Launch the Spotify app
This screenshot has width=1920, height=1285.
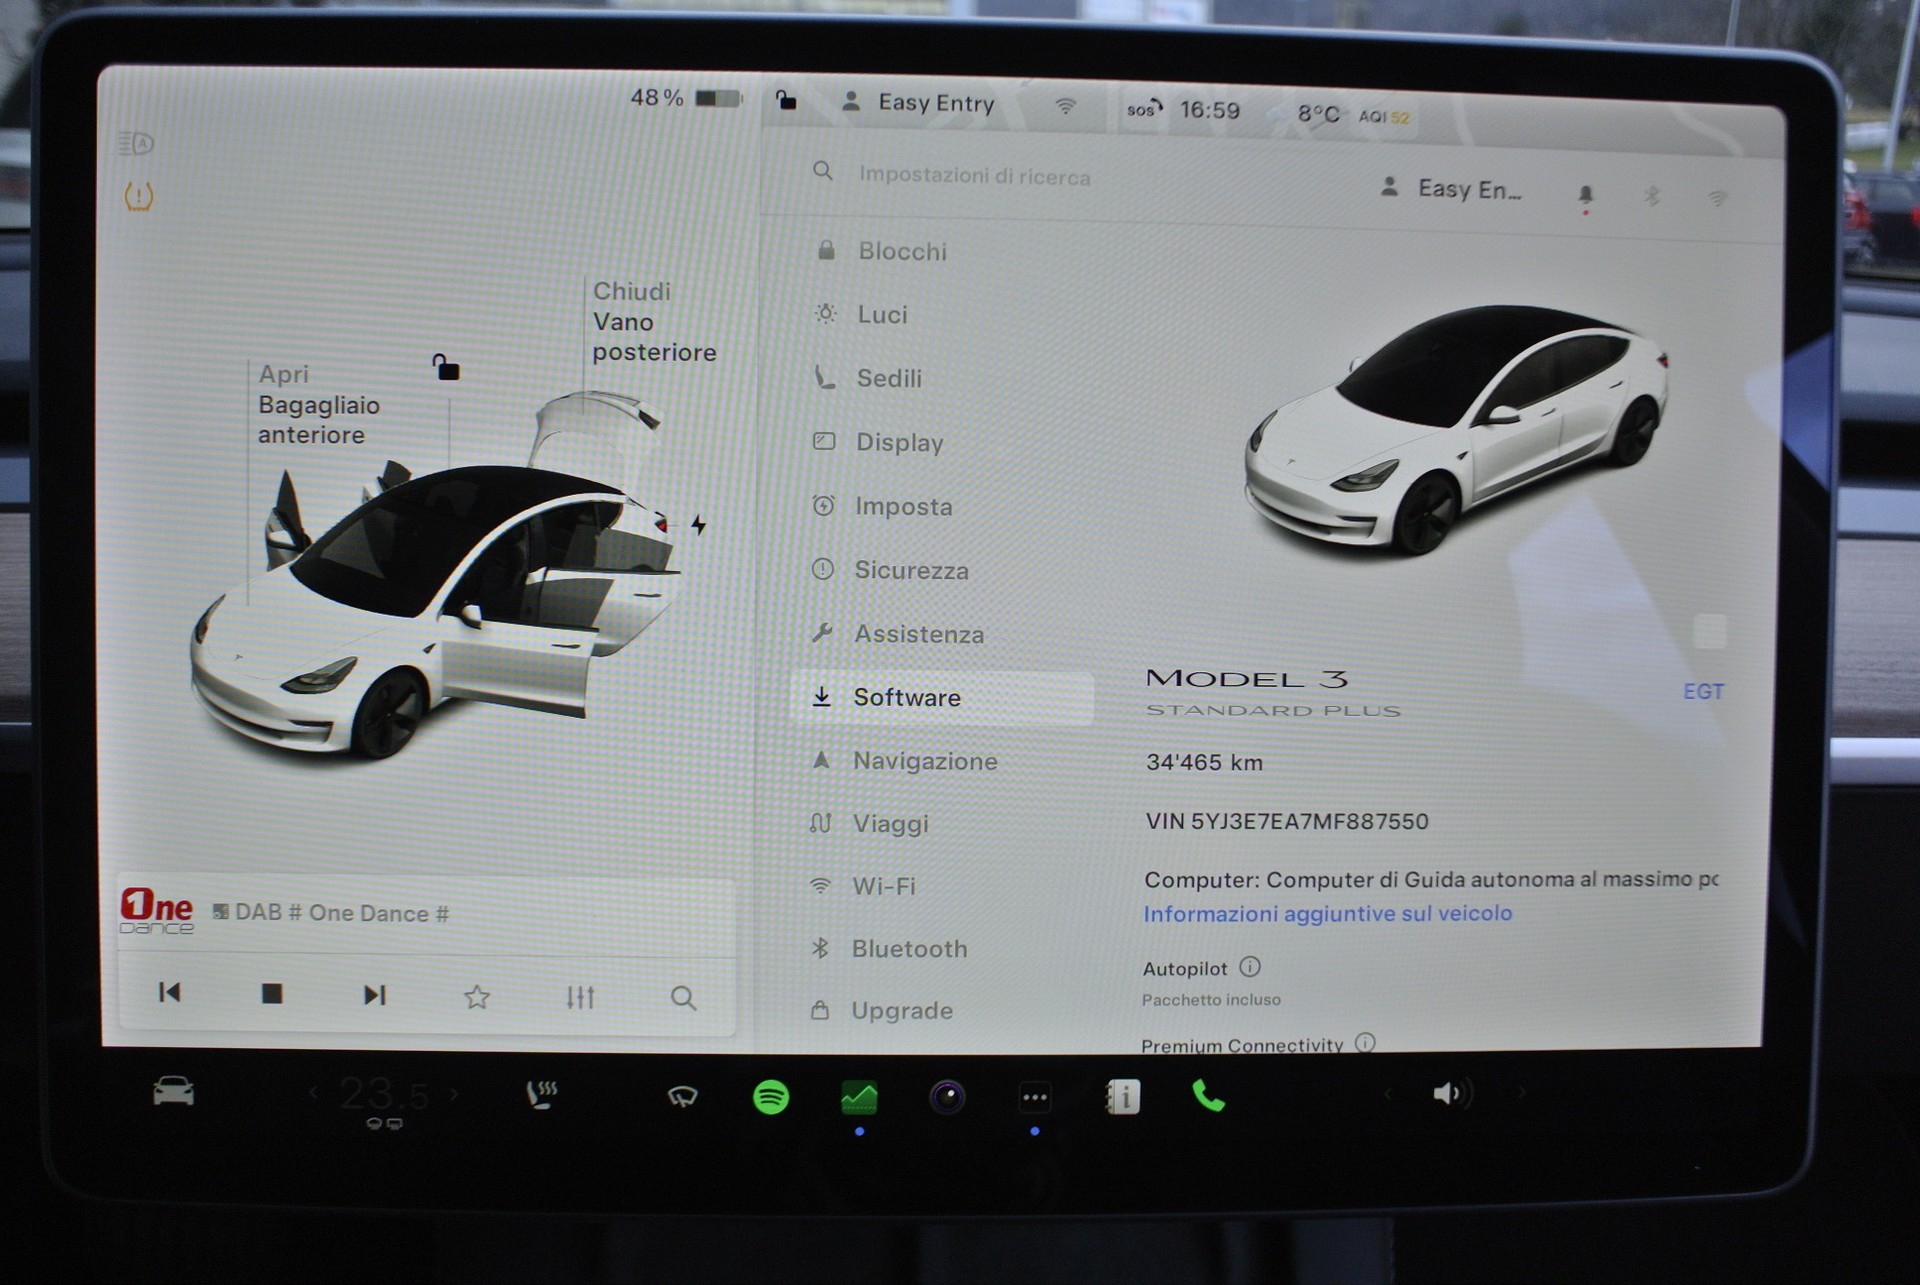point(771,1097)
